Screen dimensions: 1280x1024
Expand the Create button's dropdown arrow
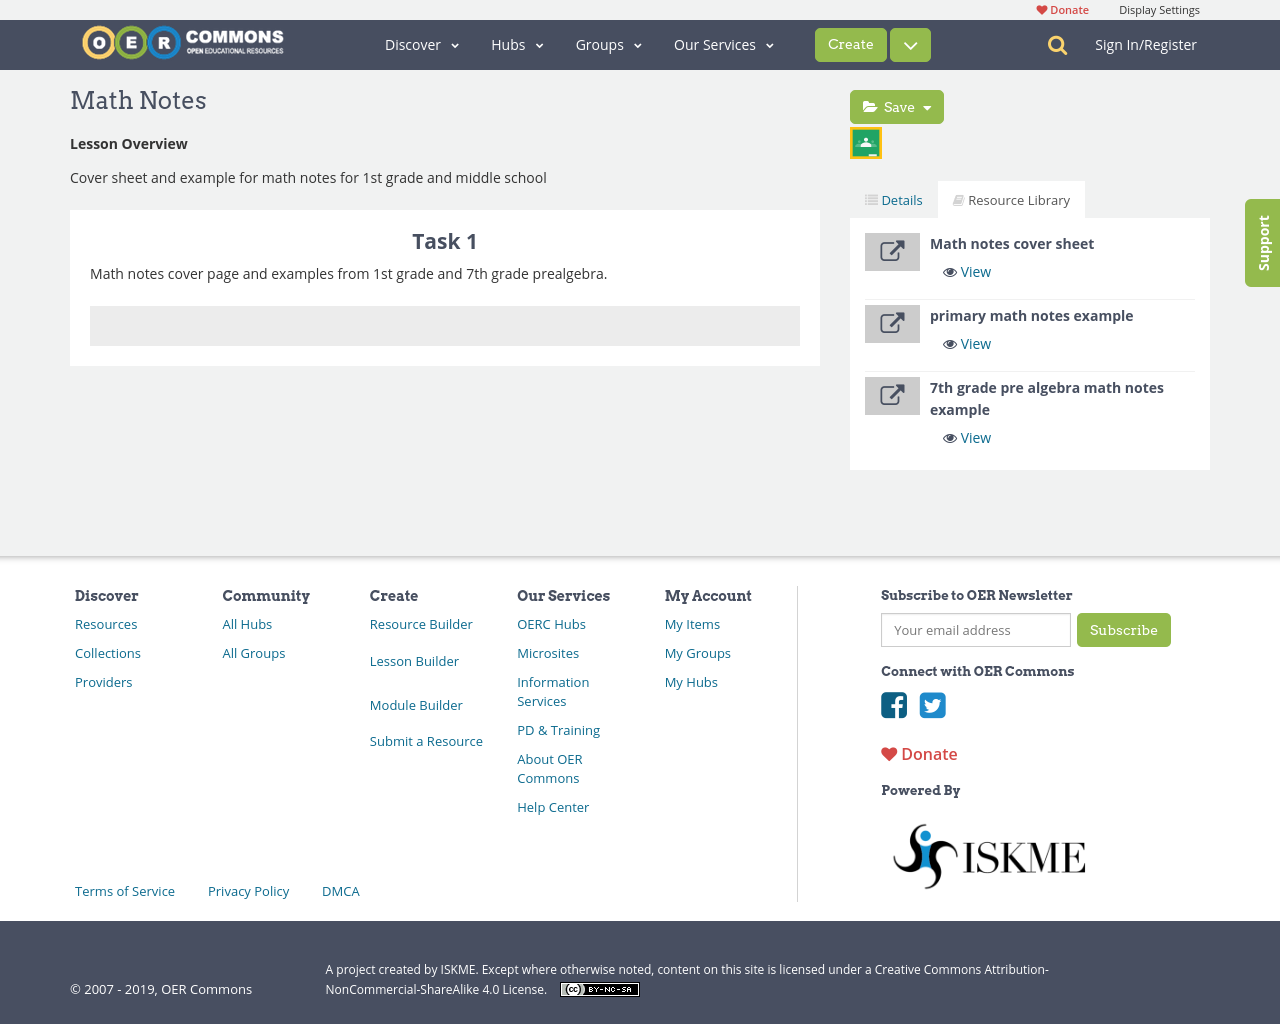click(x=910, y=45)
